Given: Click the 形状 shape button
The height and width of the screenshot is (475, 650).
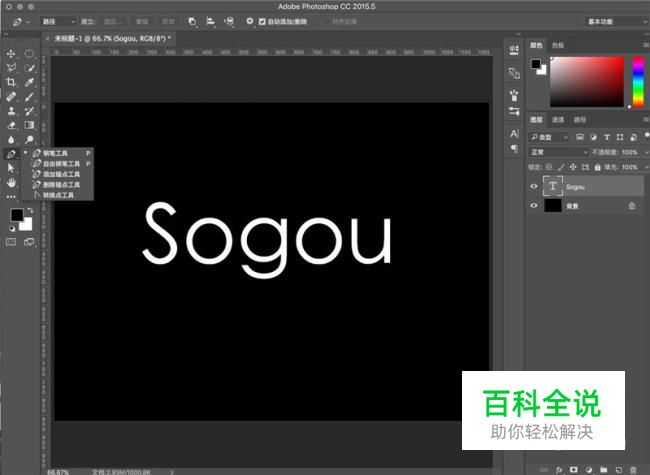Looking at the screenshot, I should click(168, 22).
